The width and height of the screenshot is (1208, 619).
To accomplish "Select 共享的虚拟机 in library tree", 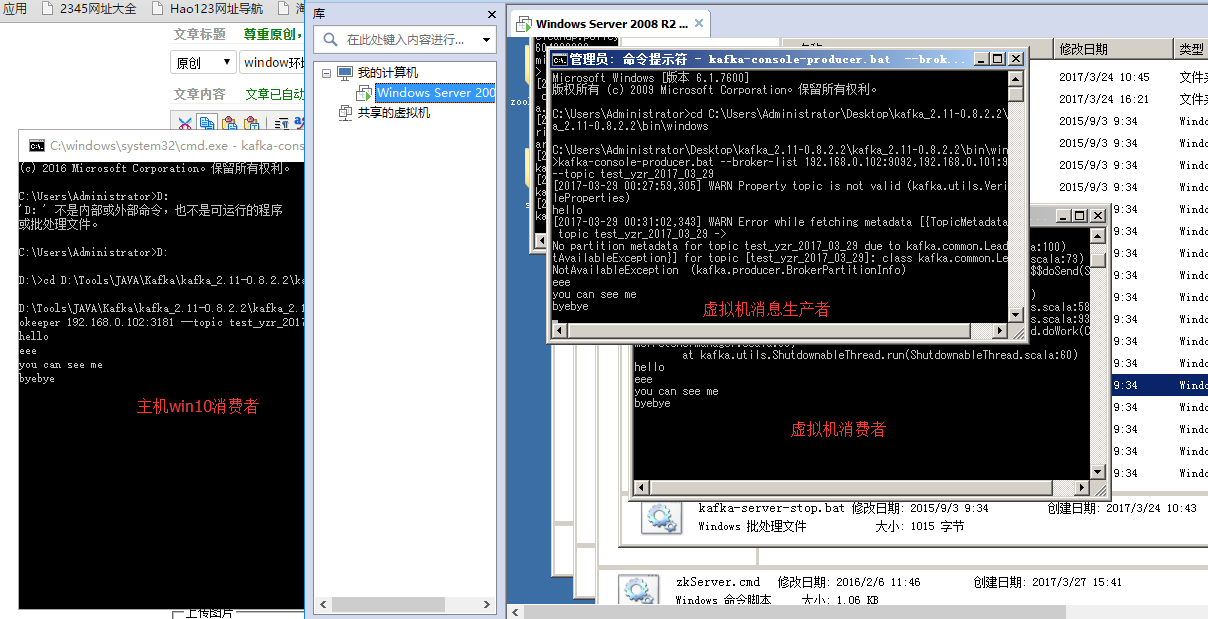I will (394, 113).
